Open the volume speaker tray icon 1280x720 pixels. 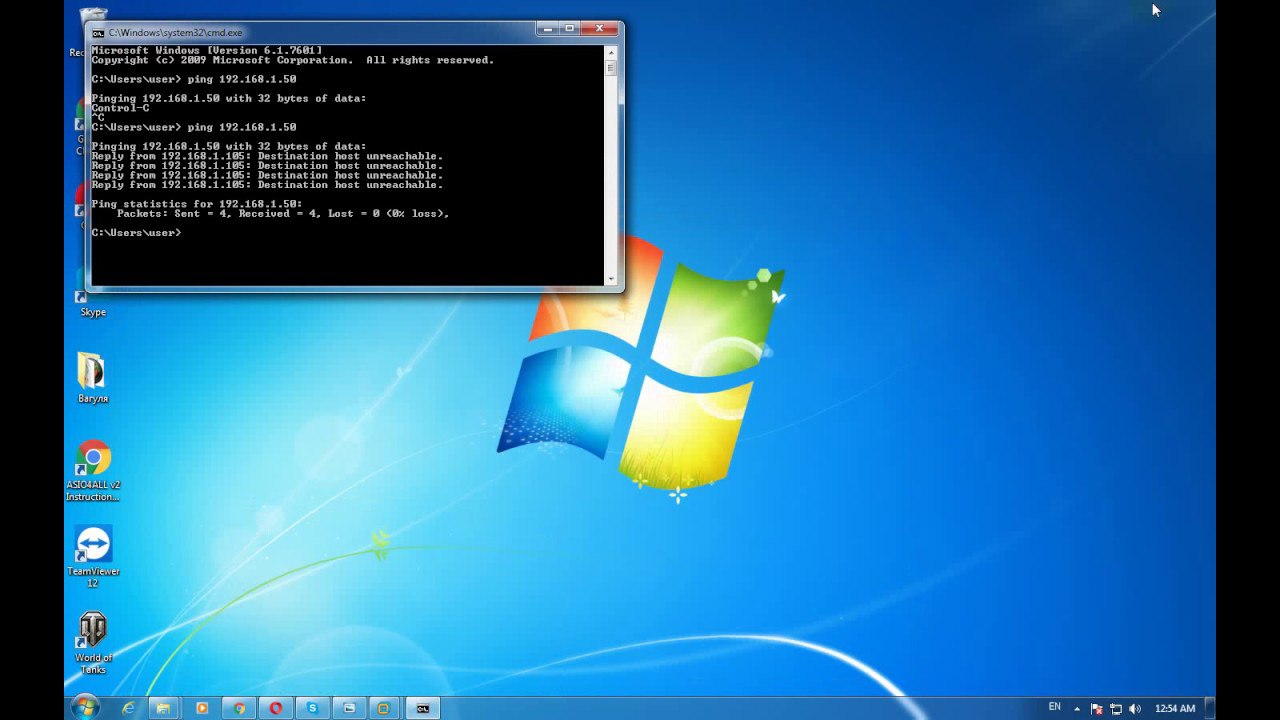point(1135,708)
